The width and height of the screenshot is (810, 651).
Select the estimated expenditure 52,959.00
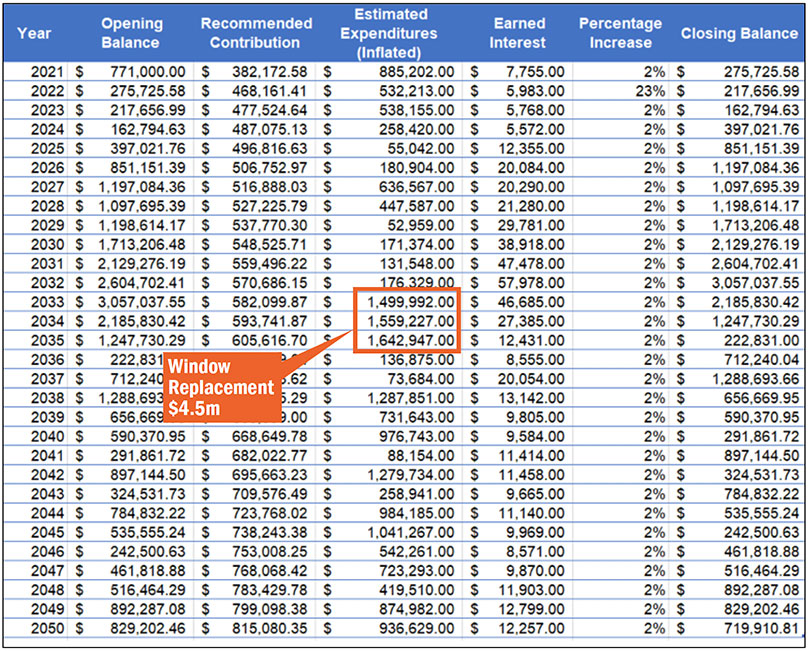421,225
